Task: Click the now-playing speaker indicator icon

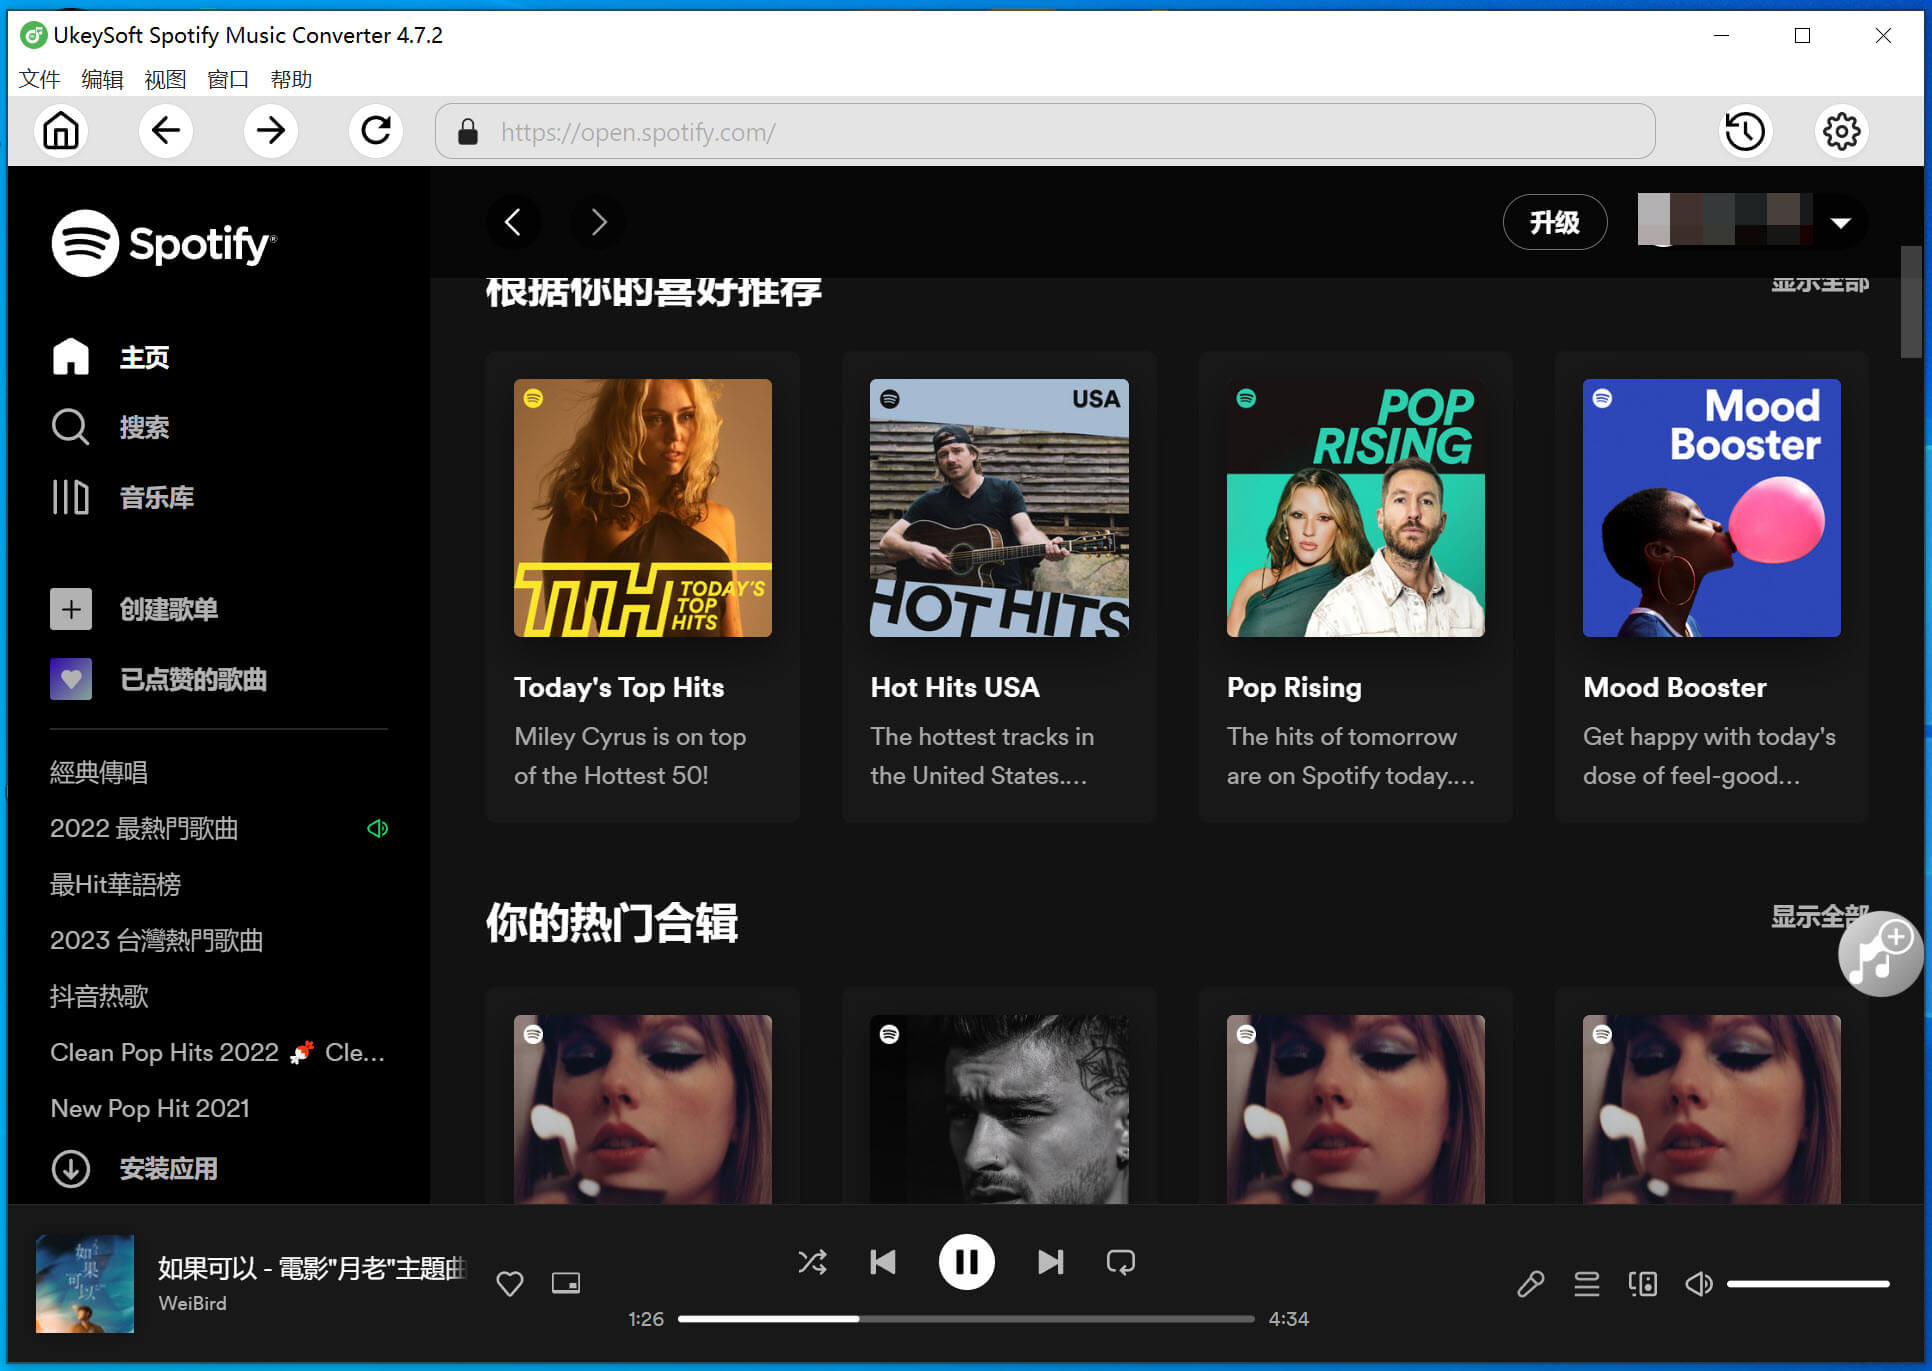Action: click(x=377, y=828)
